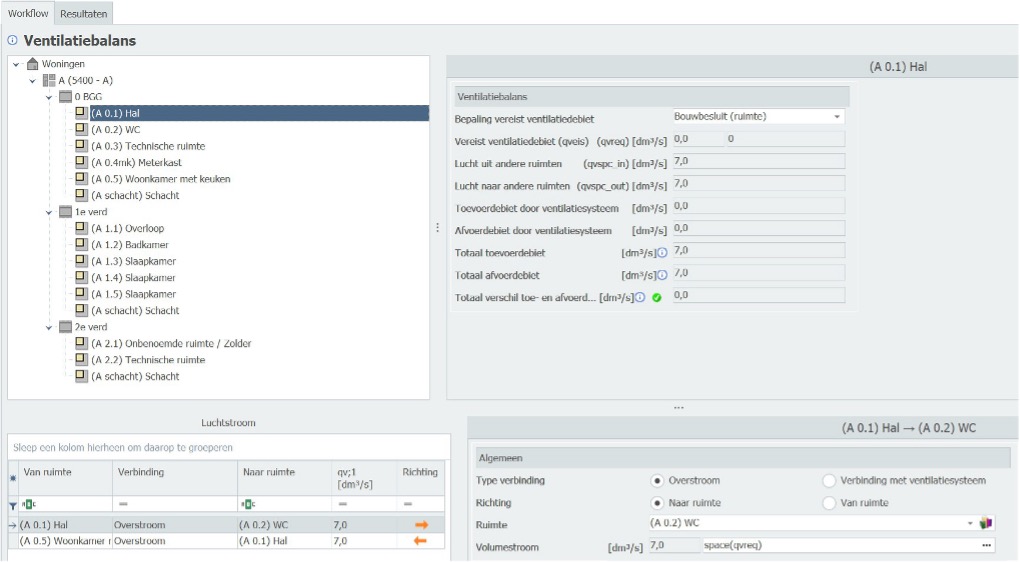
Task: Click the orange left arrow in the Woonkamer row
Action: [421, 541]
